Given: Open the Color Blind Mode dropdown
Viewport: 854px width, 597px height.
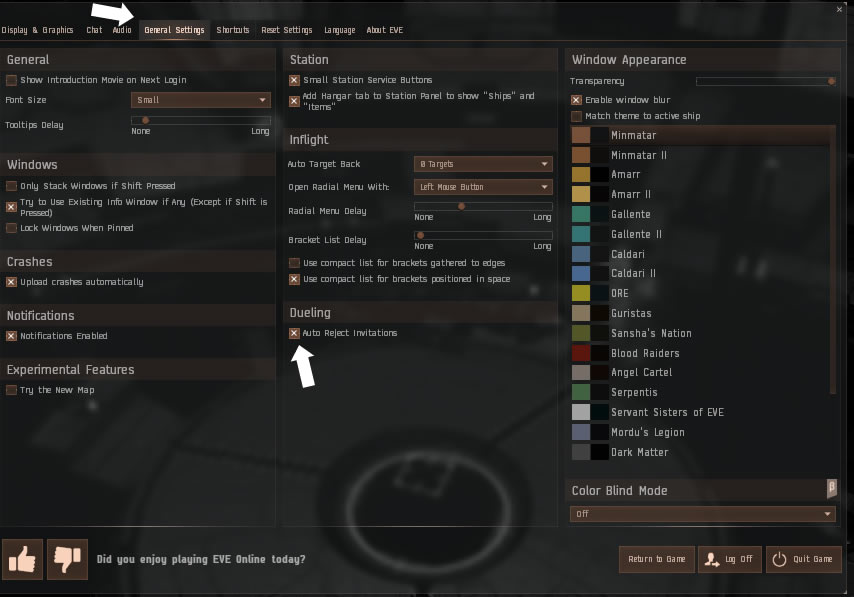Looking at the screenshot, I should click(x=703, y=514).
